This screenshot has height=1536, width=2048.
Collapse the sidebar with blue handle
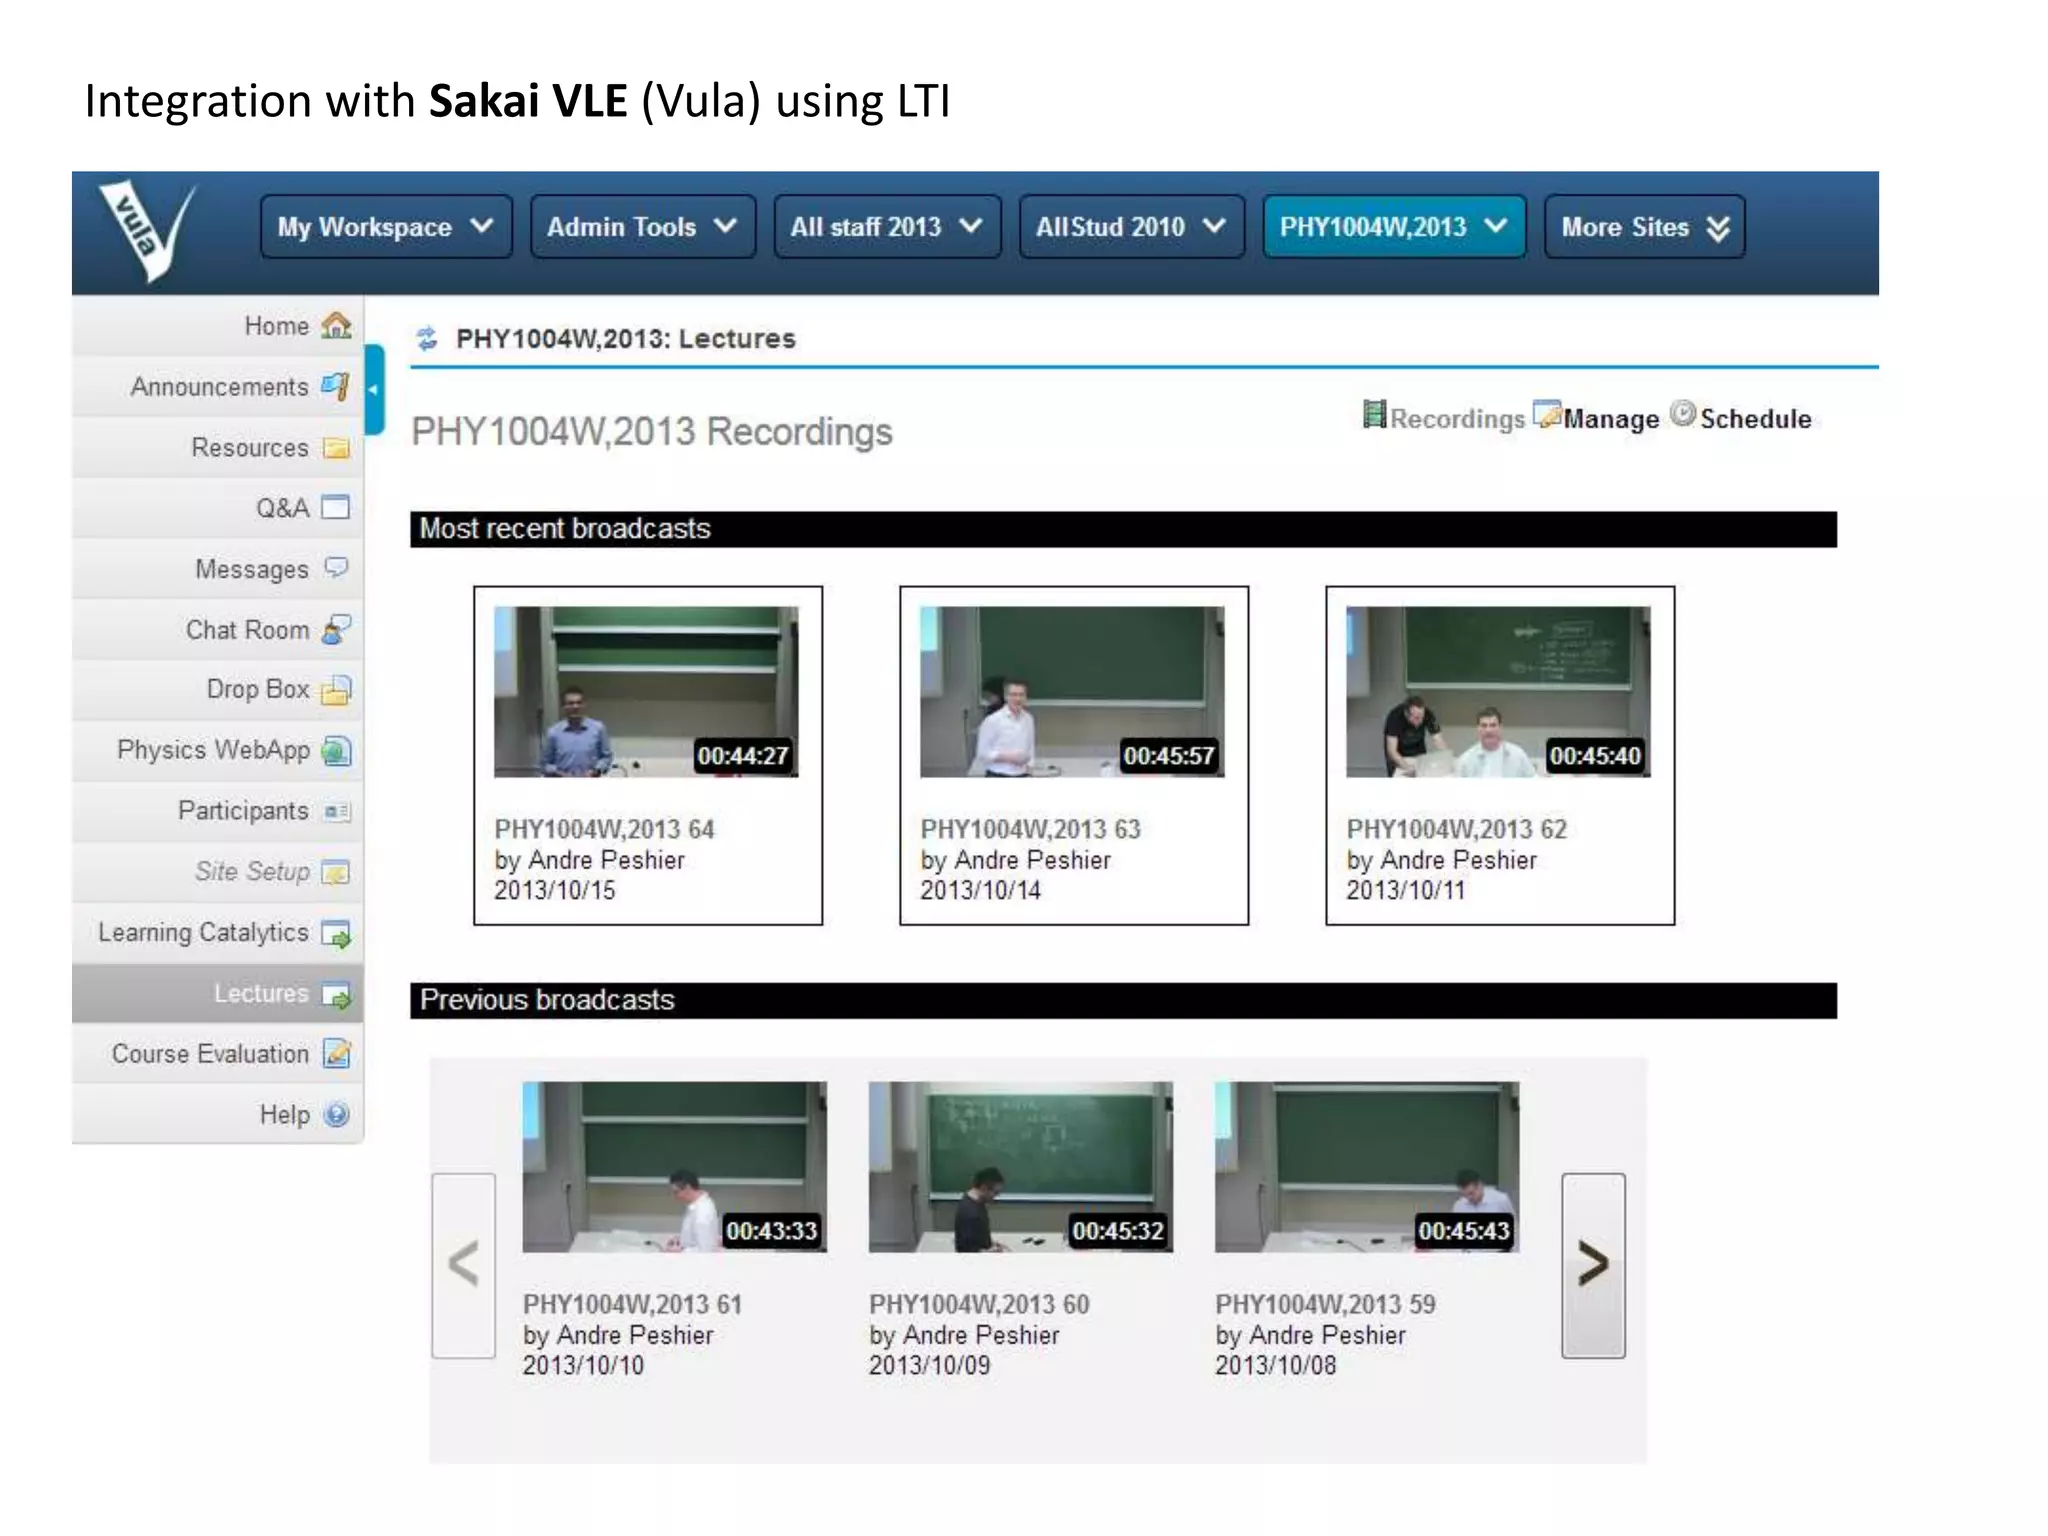click(x=374, y=389)
